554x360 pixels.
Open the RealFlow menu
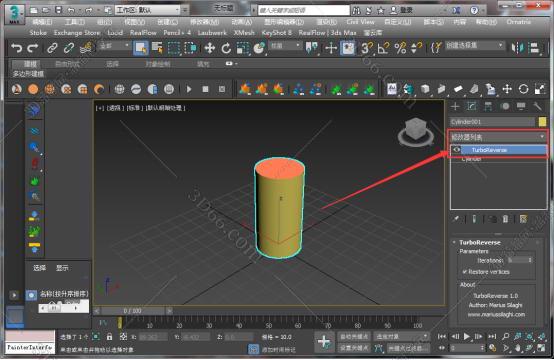(143, 33)
